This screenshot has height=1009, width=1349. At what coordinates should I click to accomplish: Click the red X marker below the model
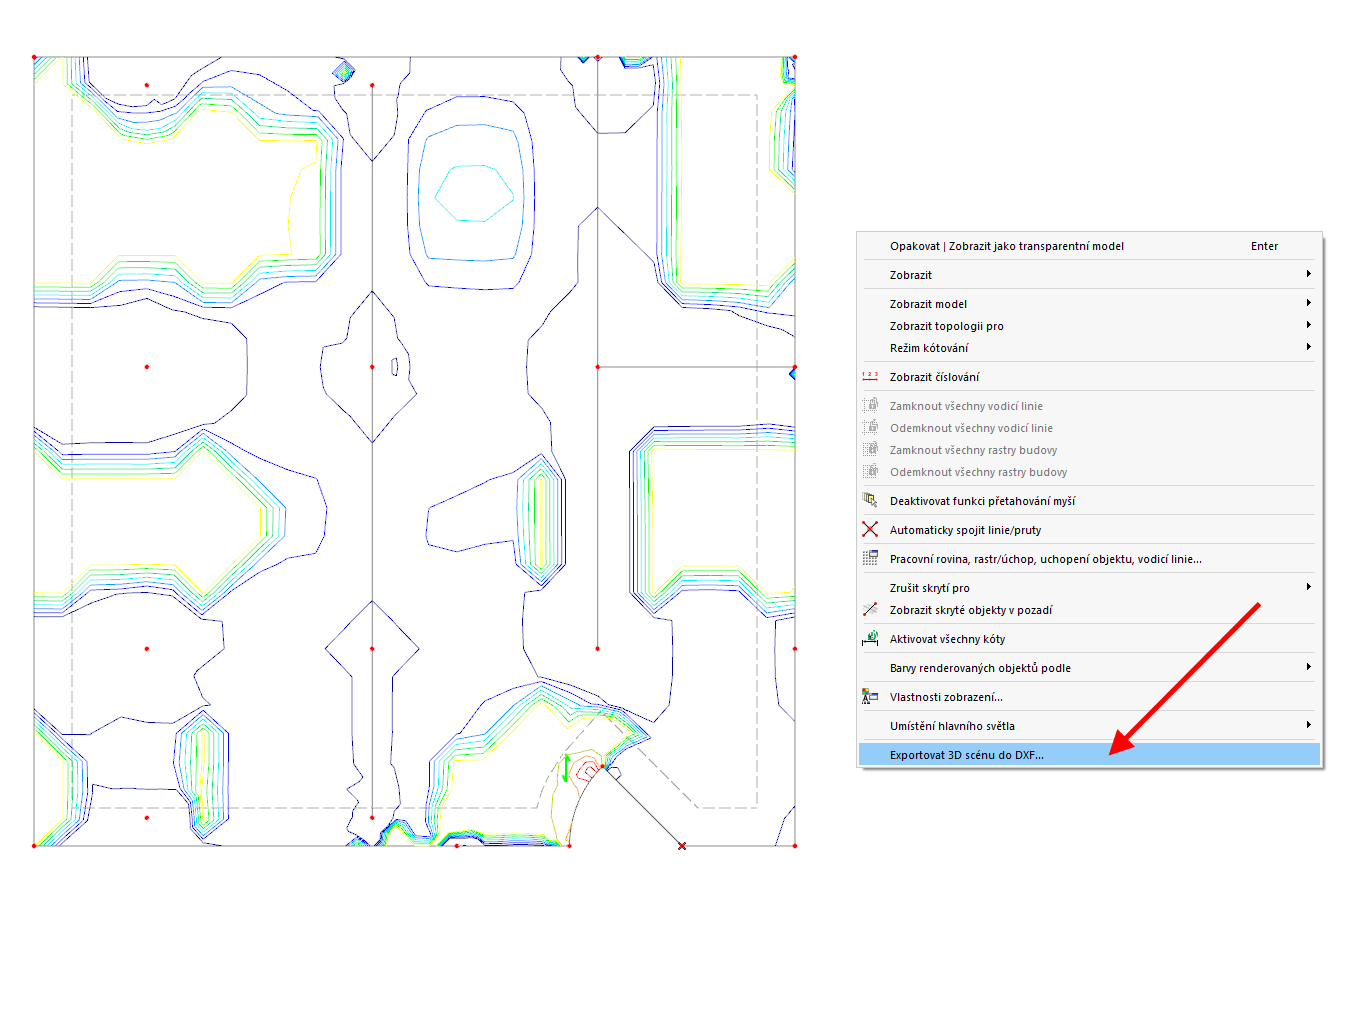pyautogui.click(x=681, y=845)
